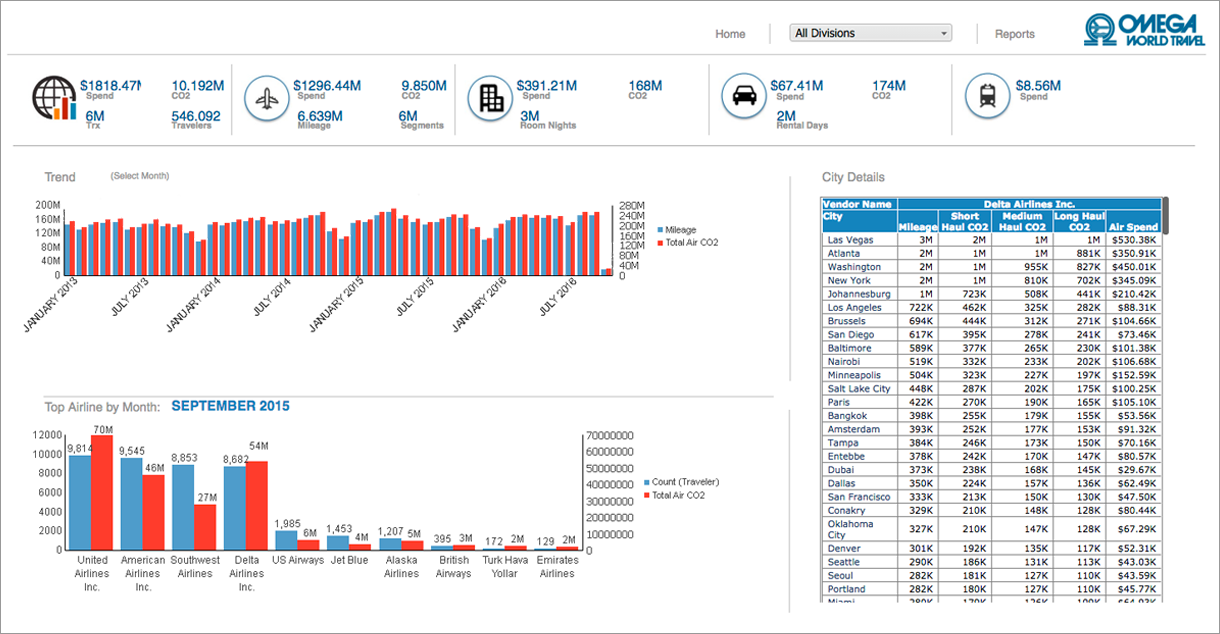Click red Total Air CO2 swatch in Trend legend

660,243
